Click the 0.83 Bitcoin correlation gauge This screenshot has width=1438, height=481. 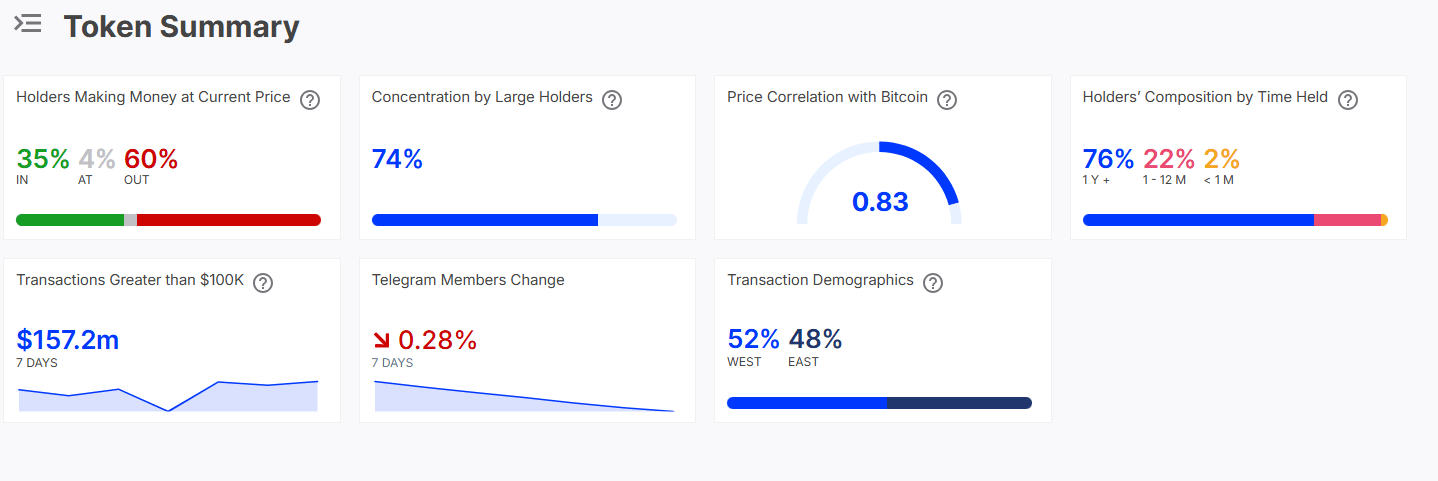(x=879, y=183)
